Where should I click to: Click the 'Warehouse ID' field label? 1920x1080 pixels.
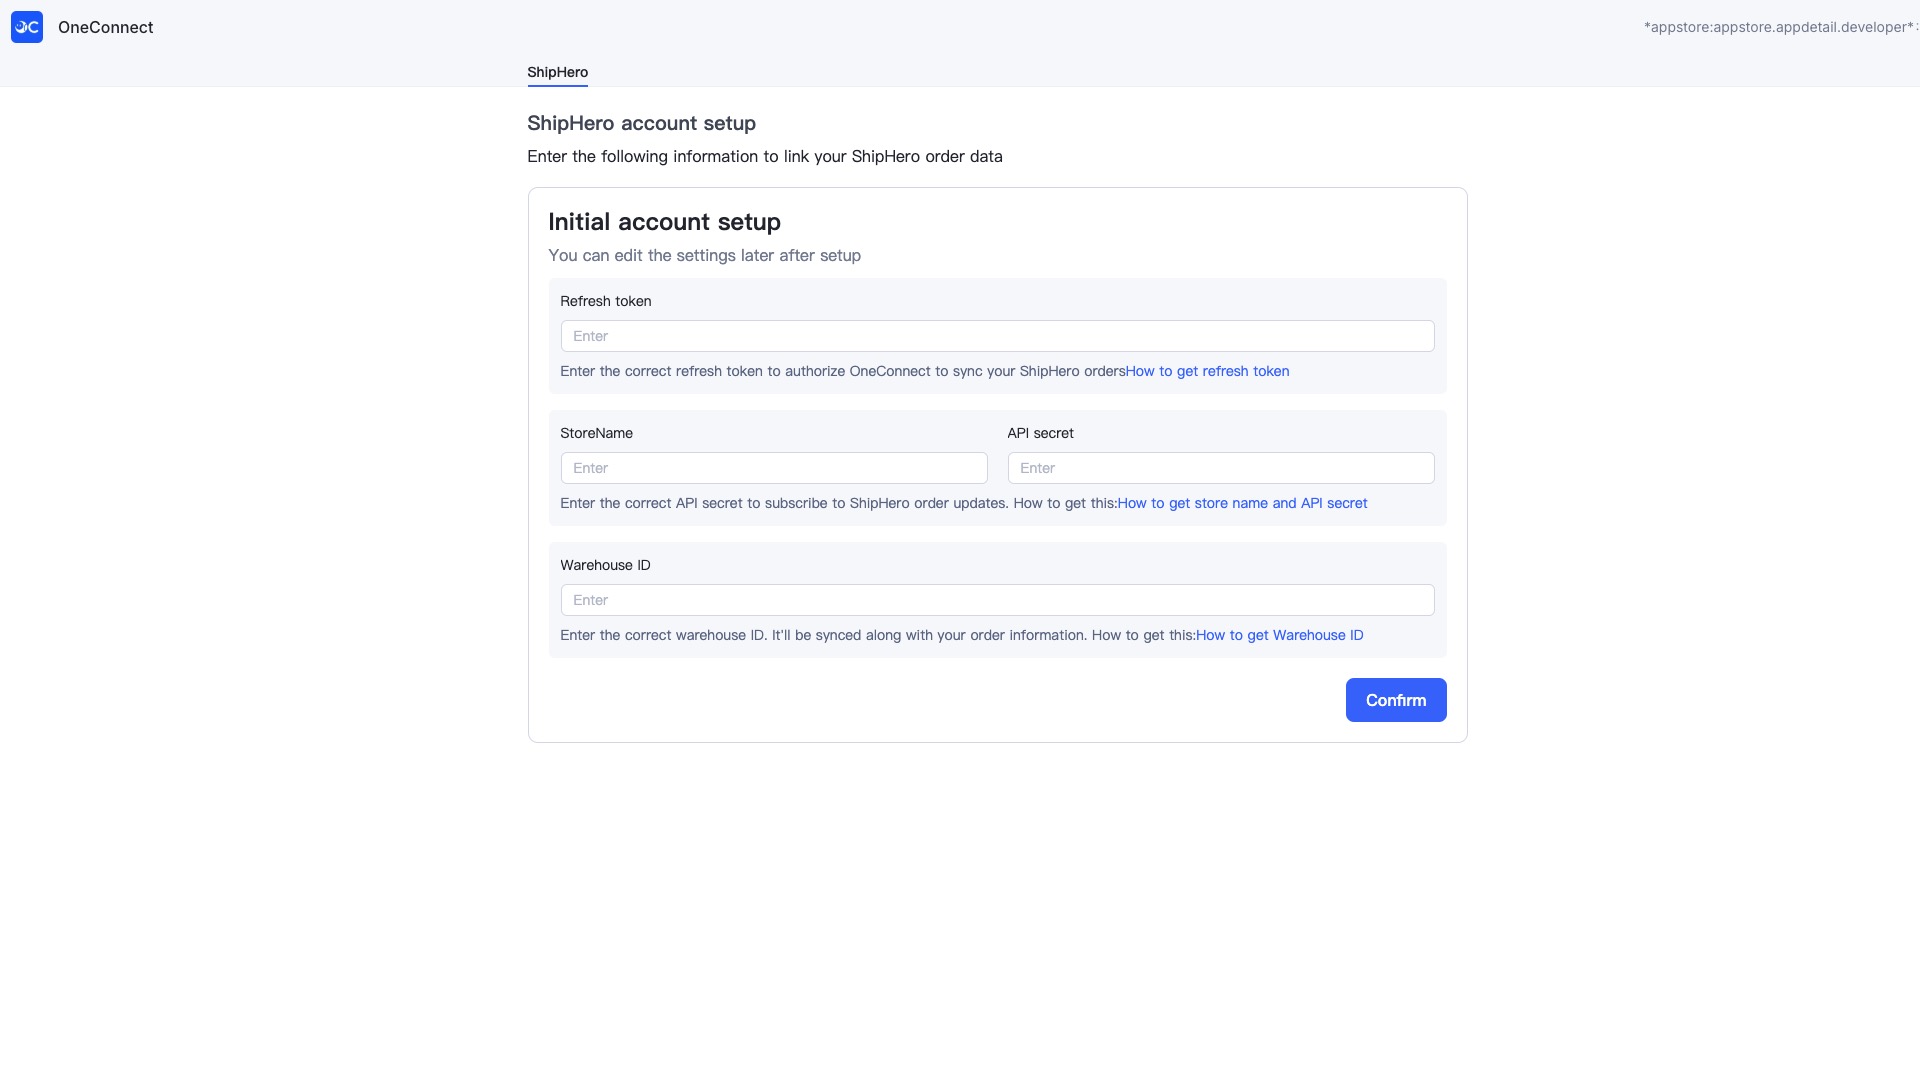coord(605,565)
